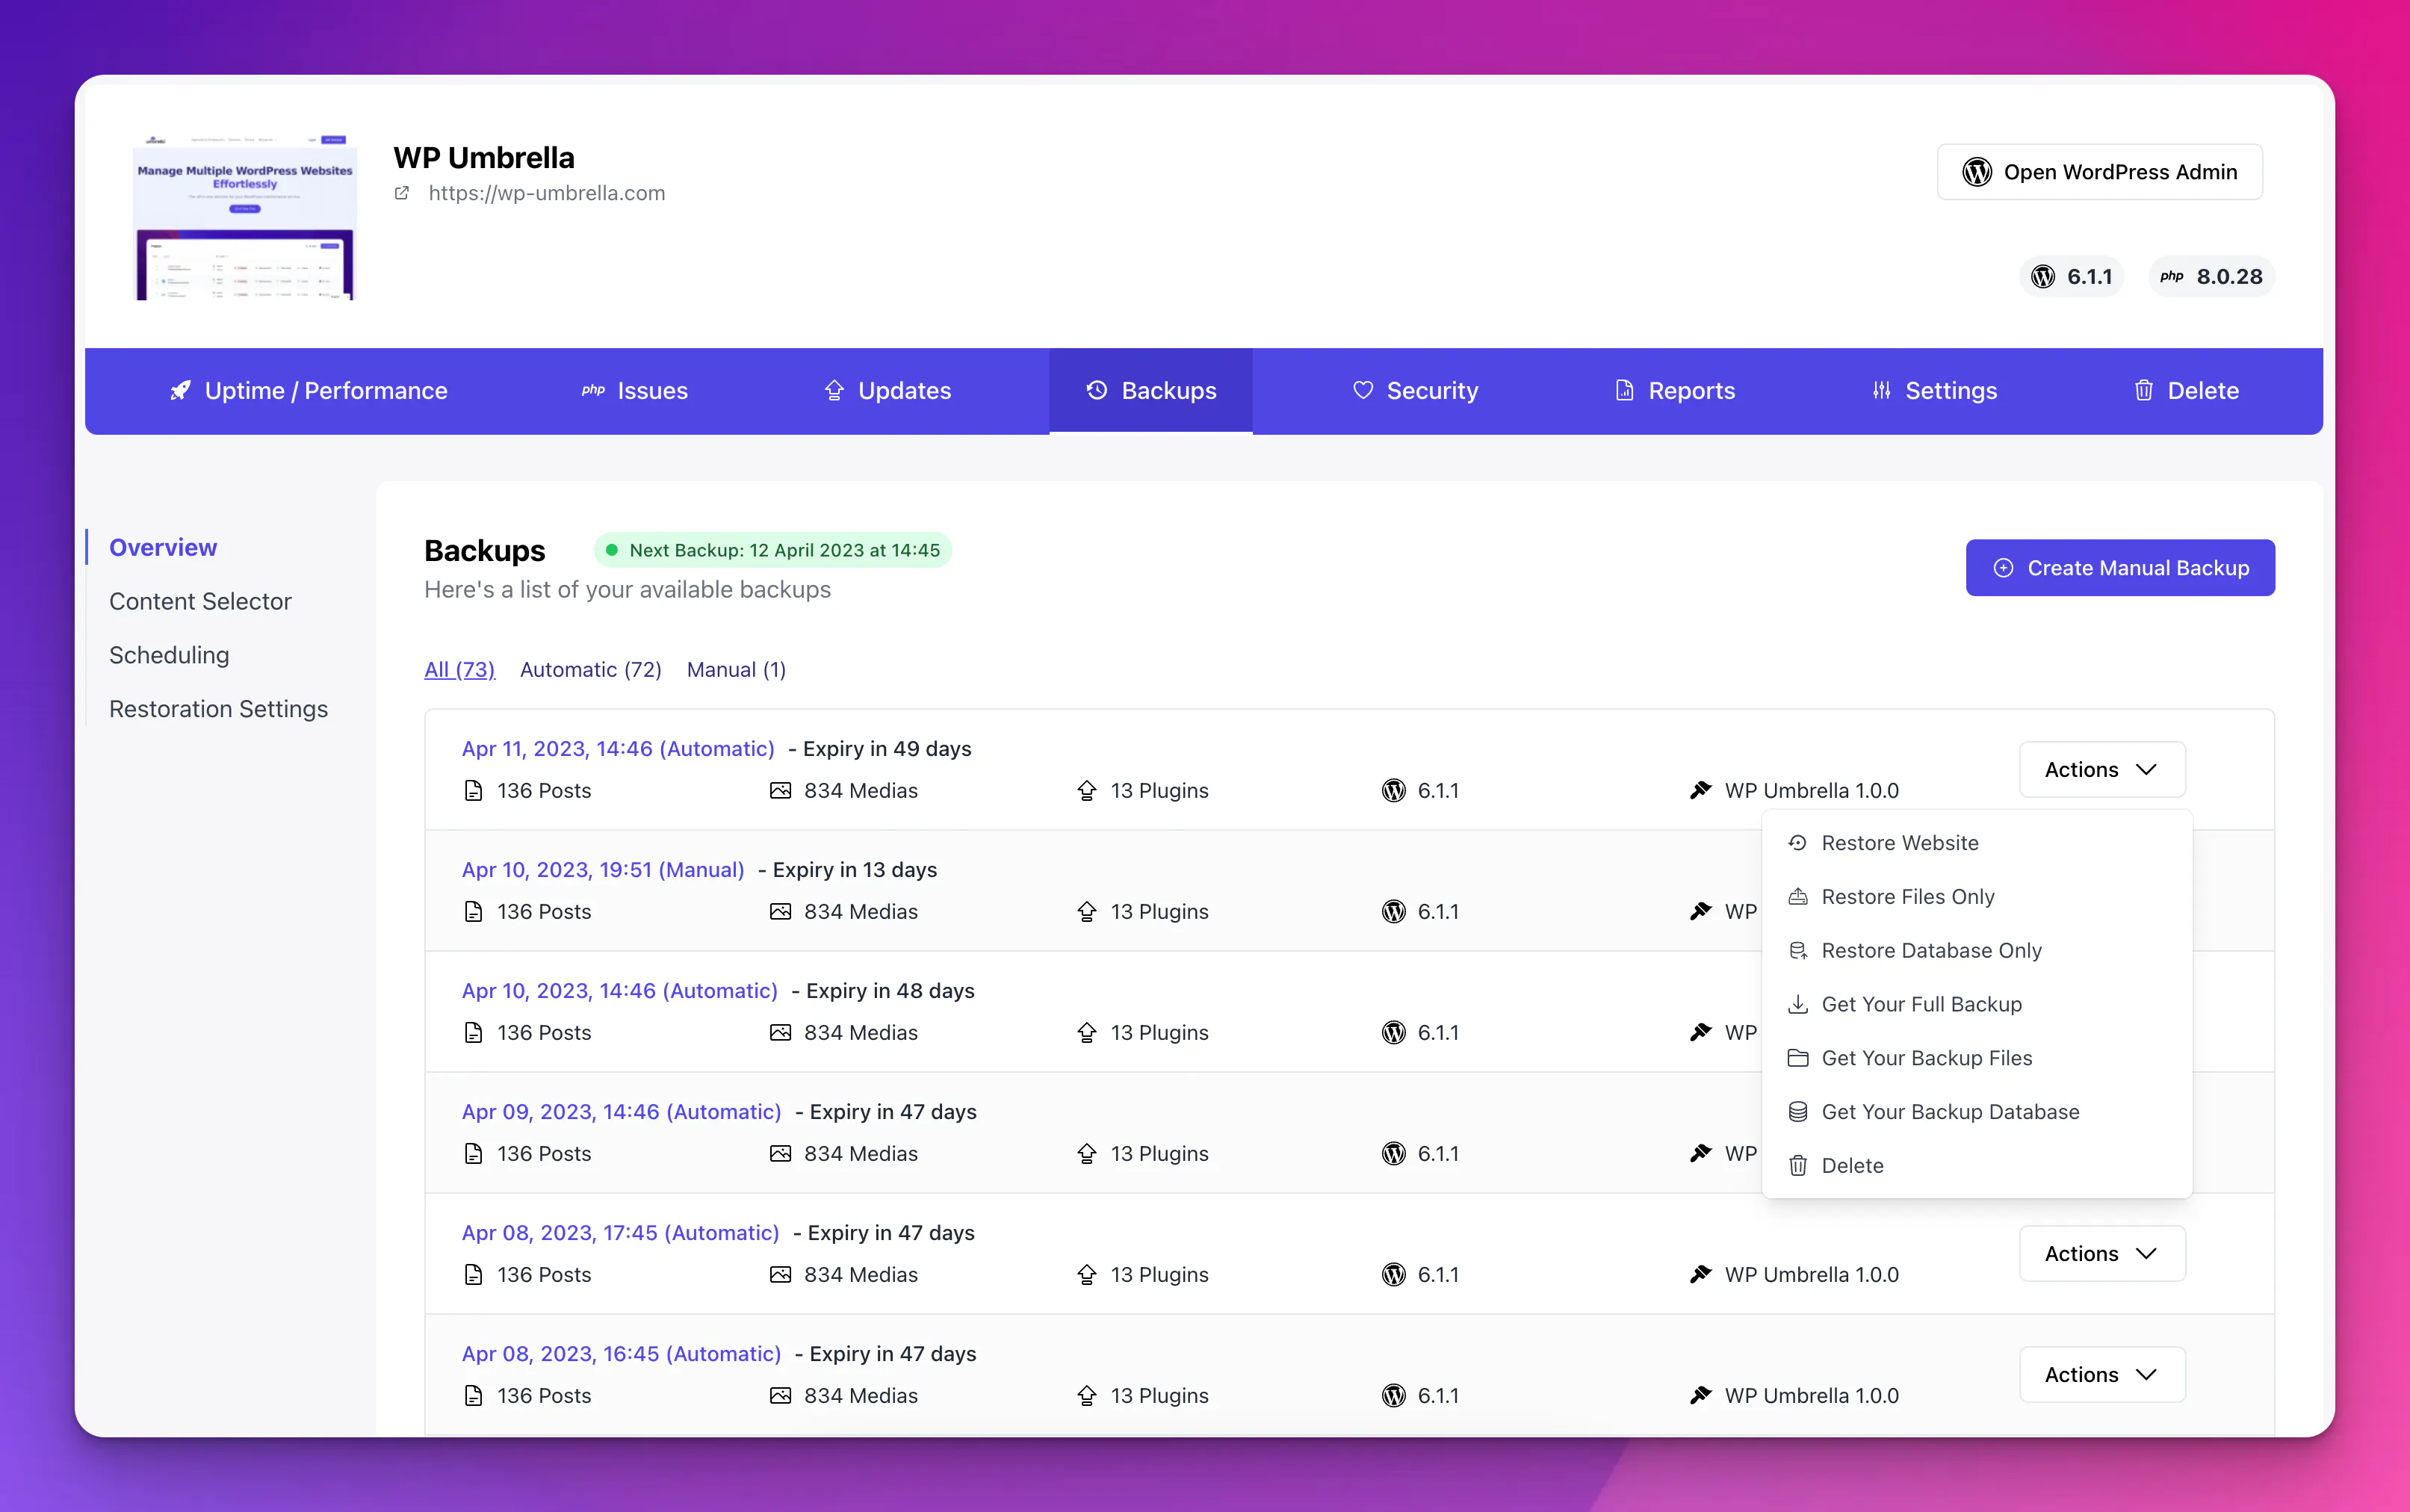Open the Apr 11, 2023, 14:46 (Automatic) backup
Screen dimensions: 2410x1512
click(x=618, y=749)
